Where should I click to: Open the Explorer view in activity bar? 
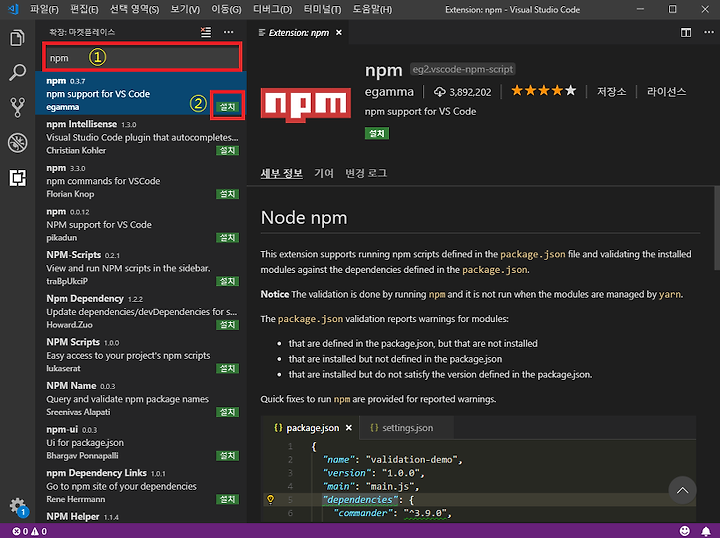pos(17,38)
